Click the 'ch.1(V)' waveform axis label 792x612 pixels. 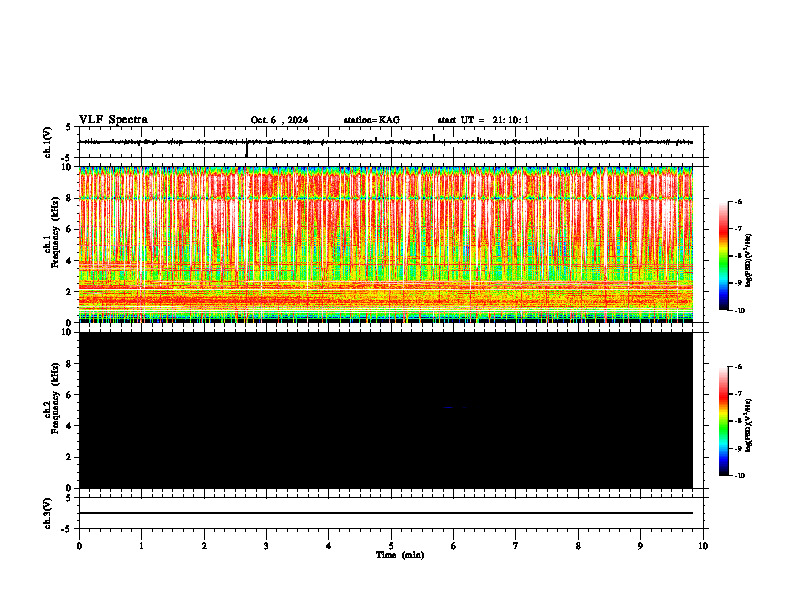click(48, 142)
